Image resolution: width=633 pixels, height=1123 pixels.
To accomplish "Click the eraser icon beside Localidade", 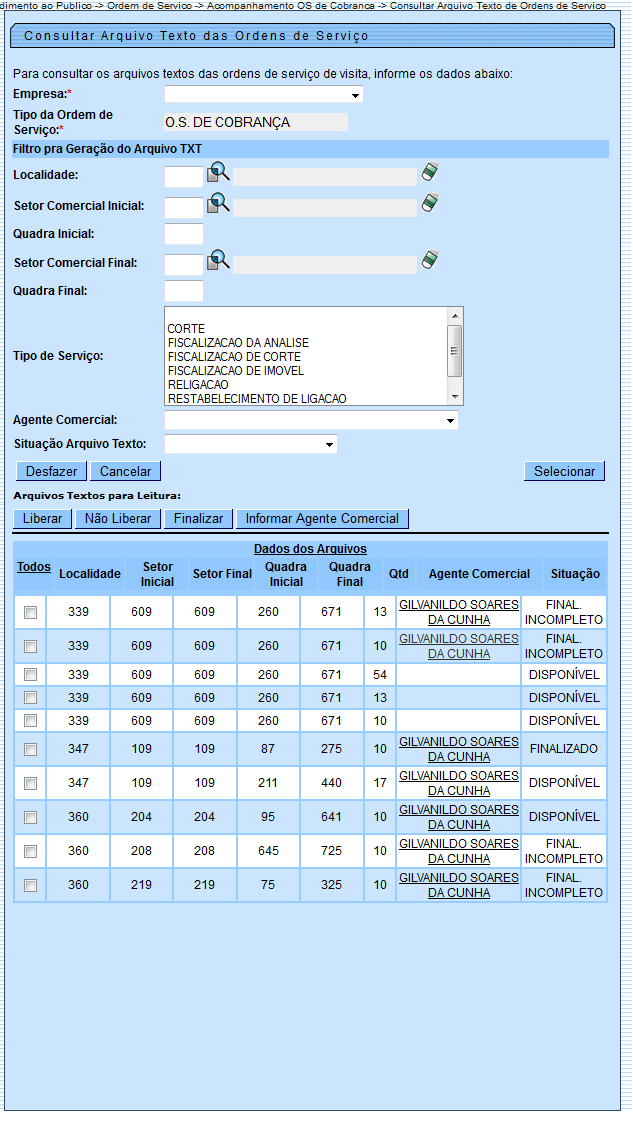I will 430,172.
